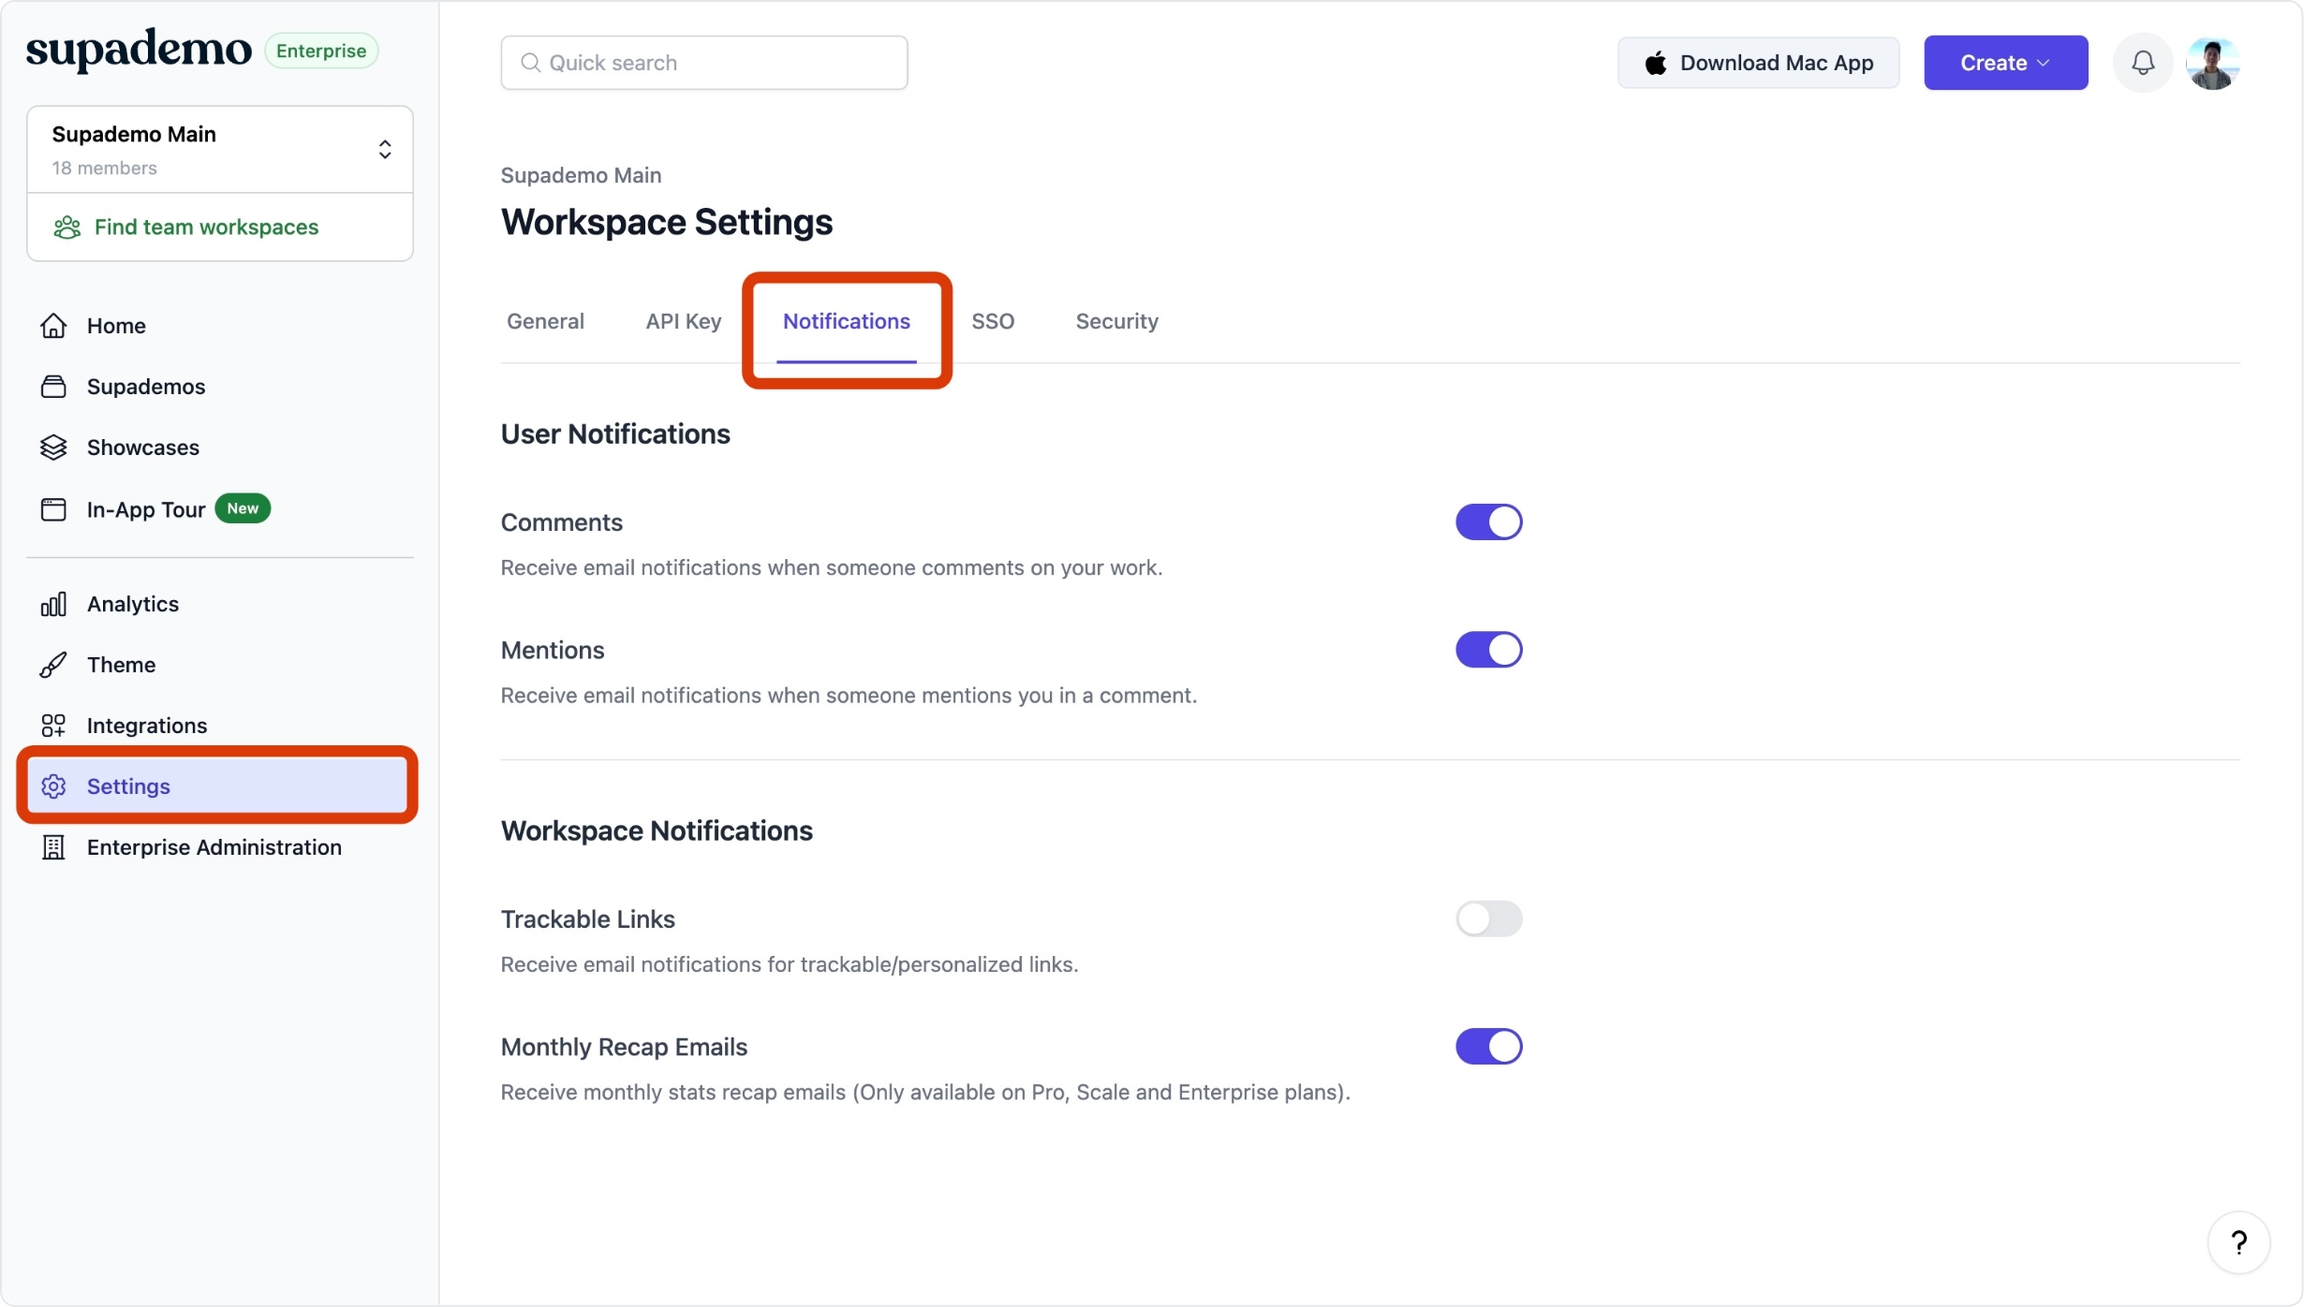Click the Theme paintbrush icon
This screenshot has width=2304, height=1307.
pyautogui.click(x=54, y=665)
